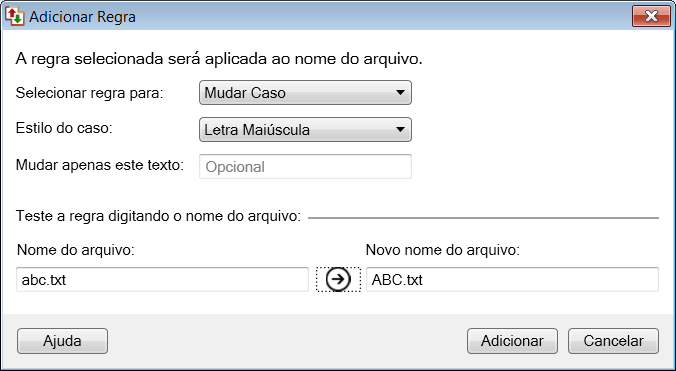Click the arrow of Selecionar regra combo box
Image resolution: width=676 pixels, height=371 pixels.
(400, 93)
